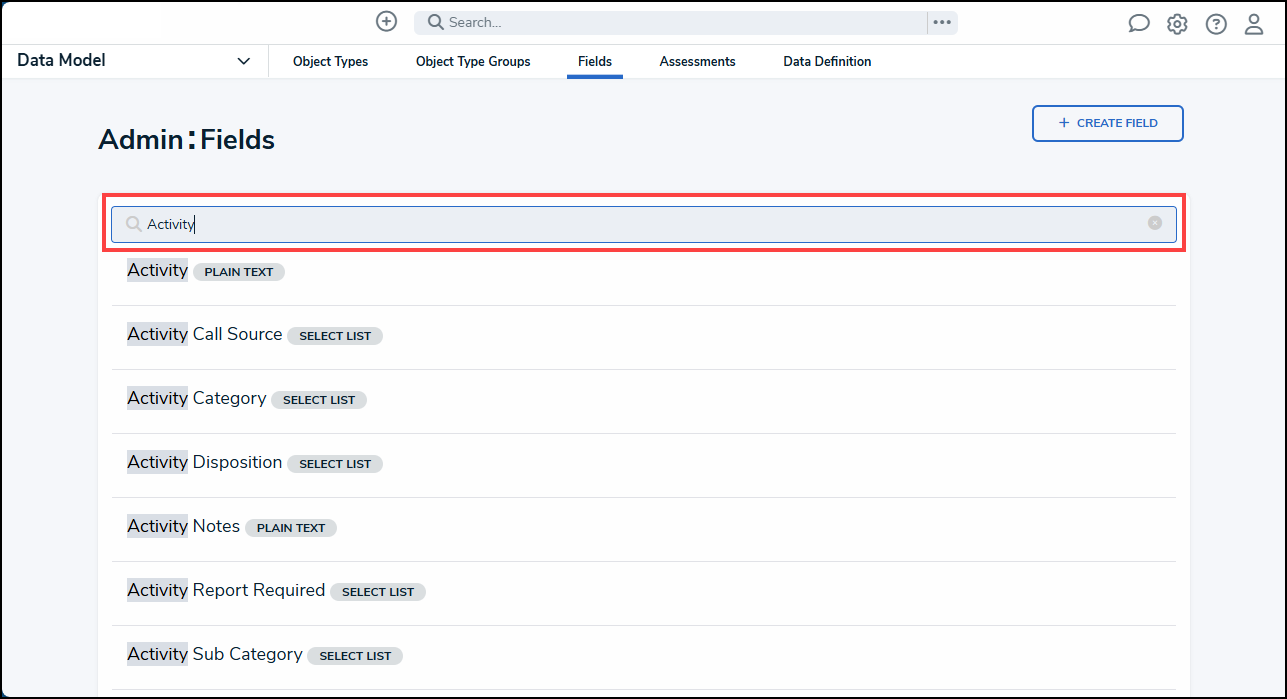Image resolution: width=1287 pixels, height=699 pixels.
Task: Click the magnifier icon in global search
Action: (436, 23)
